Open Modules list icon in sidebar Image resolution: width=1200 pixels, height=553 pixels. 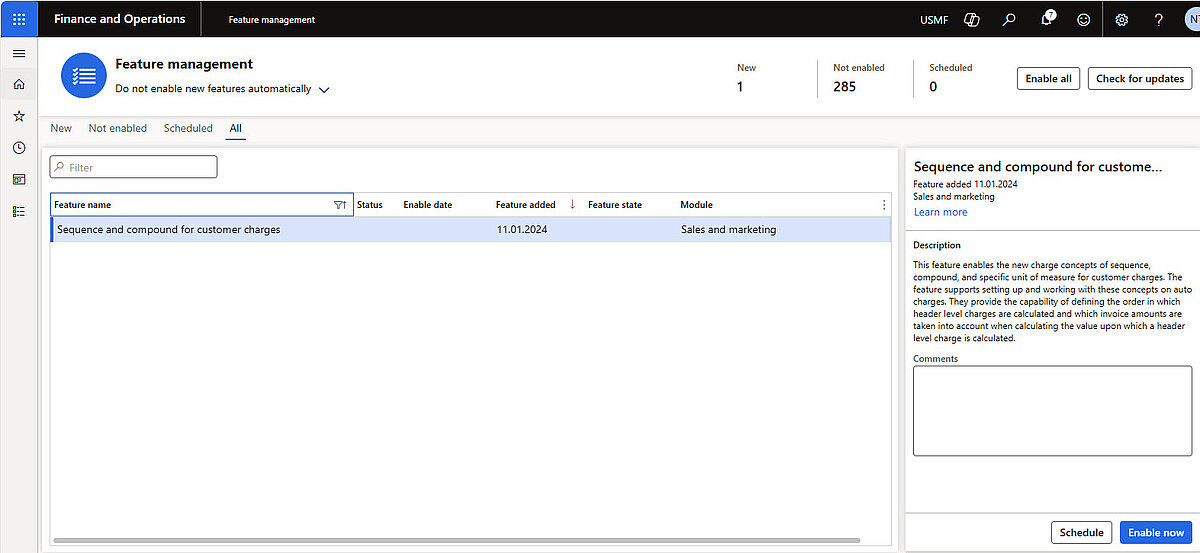click(x=19, y=211)
